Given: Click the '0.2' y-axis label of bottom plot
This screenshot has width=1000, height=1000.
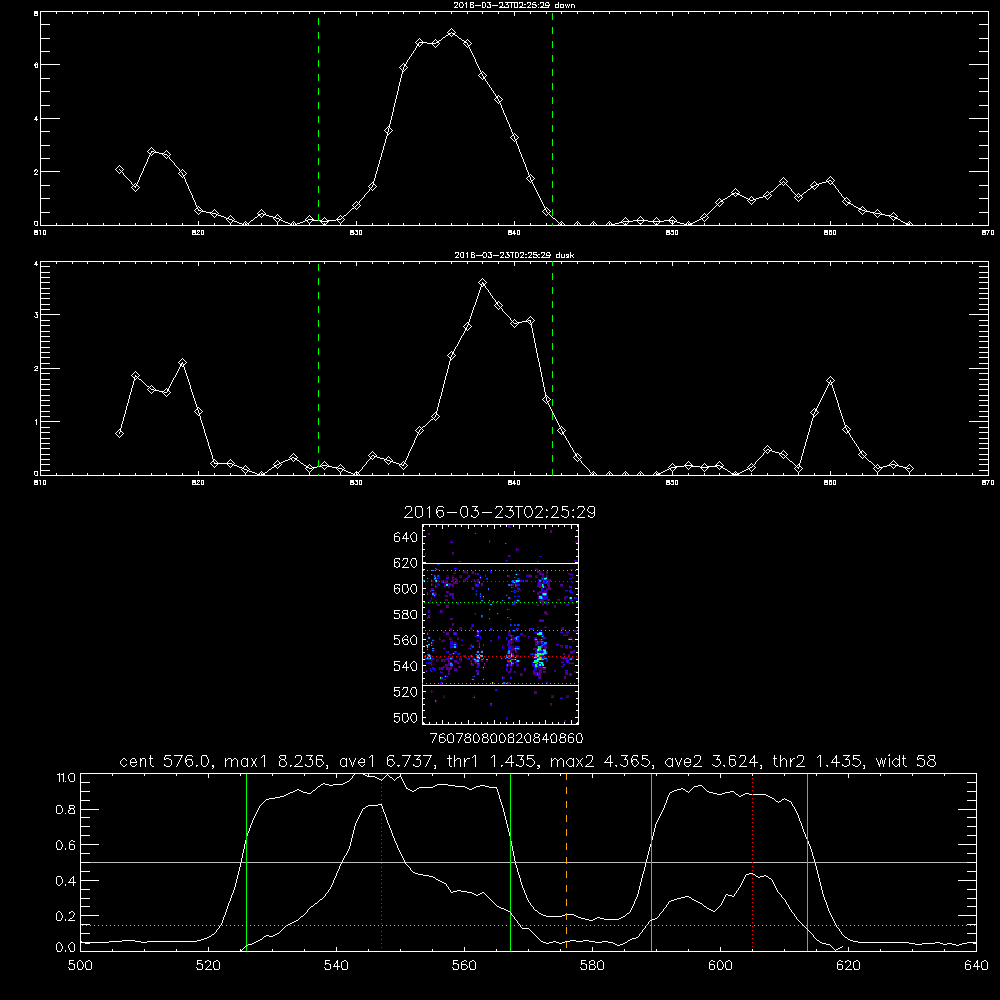Looking at the screenshot, I should click(x=66, y=916).
